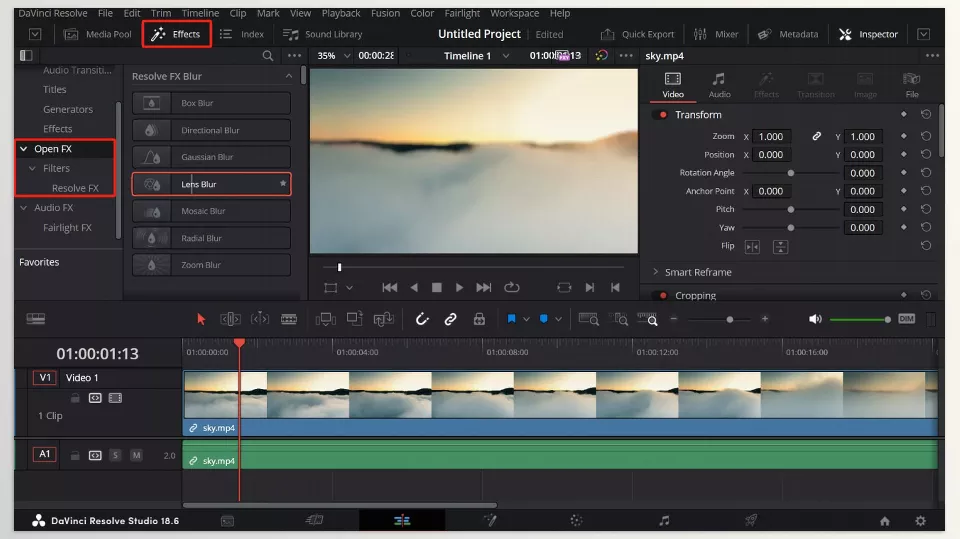Select the Box Blur effect
The height and width of the screenshot is (539, 960).
click(211, 103)
